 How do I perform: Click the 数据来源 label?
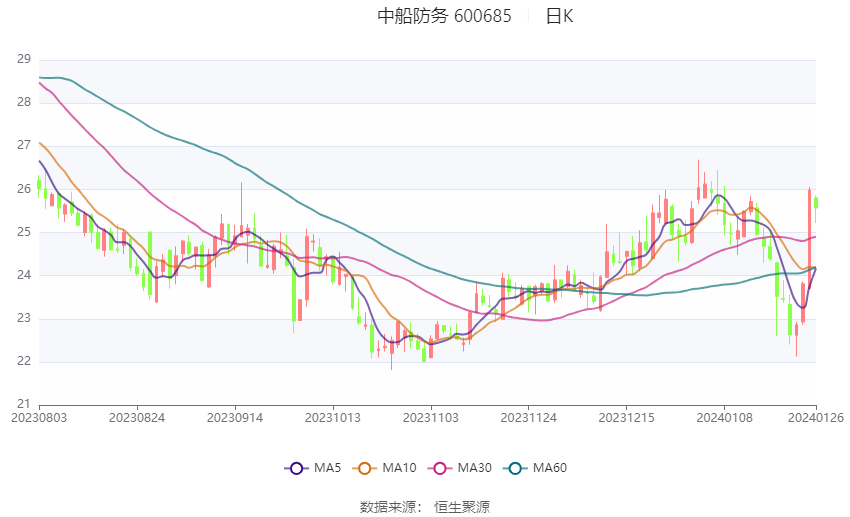coord(388,507)
